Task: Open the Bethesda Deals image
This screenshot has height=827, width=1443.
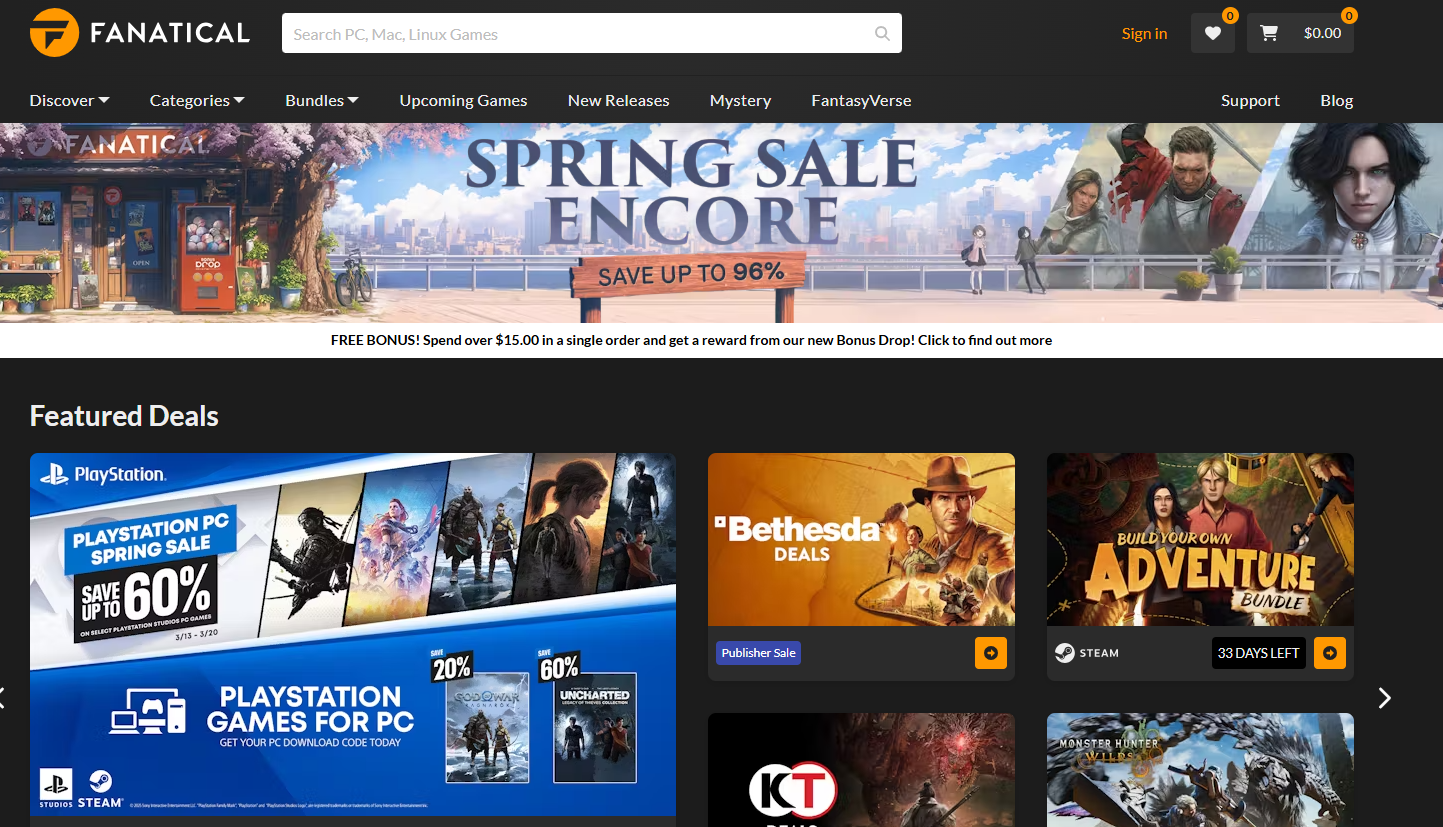Action: 861,540
